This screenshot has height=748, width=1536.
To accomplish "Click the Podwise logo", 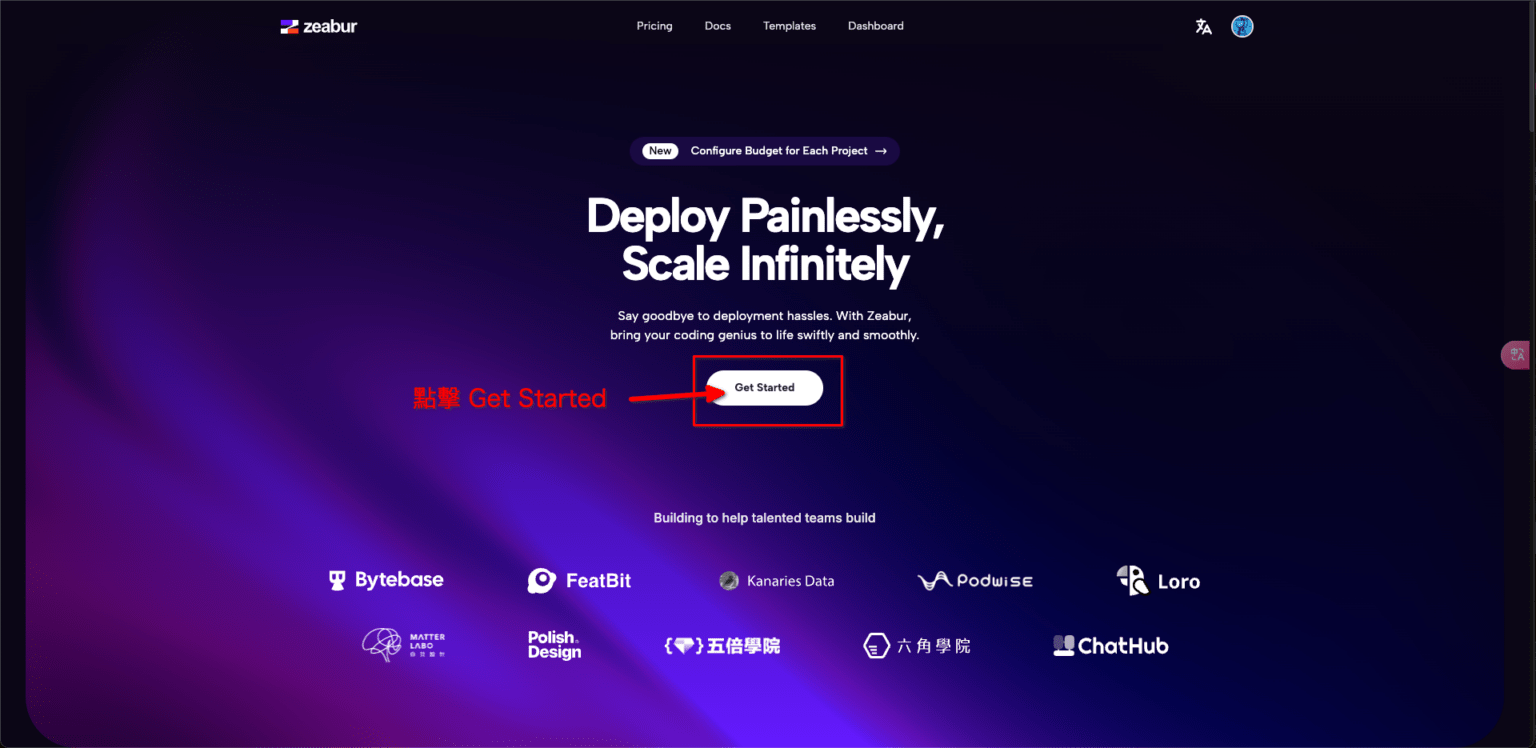I will click(975, 581).
